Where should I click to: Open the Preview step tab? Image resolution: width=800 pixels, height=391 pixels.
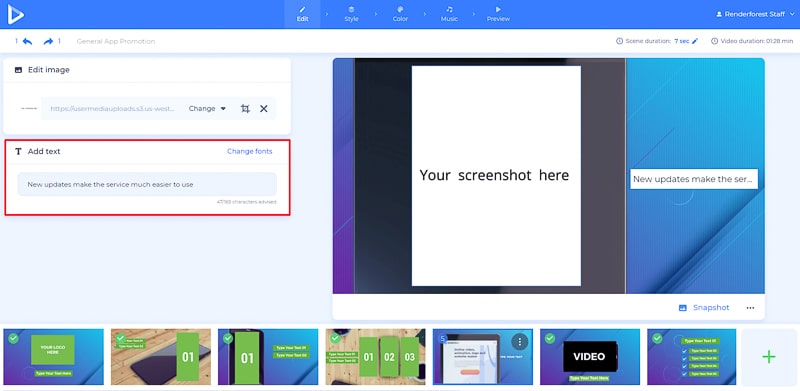498,14
